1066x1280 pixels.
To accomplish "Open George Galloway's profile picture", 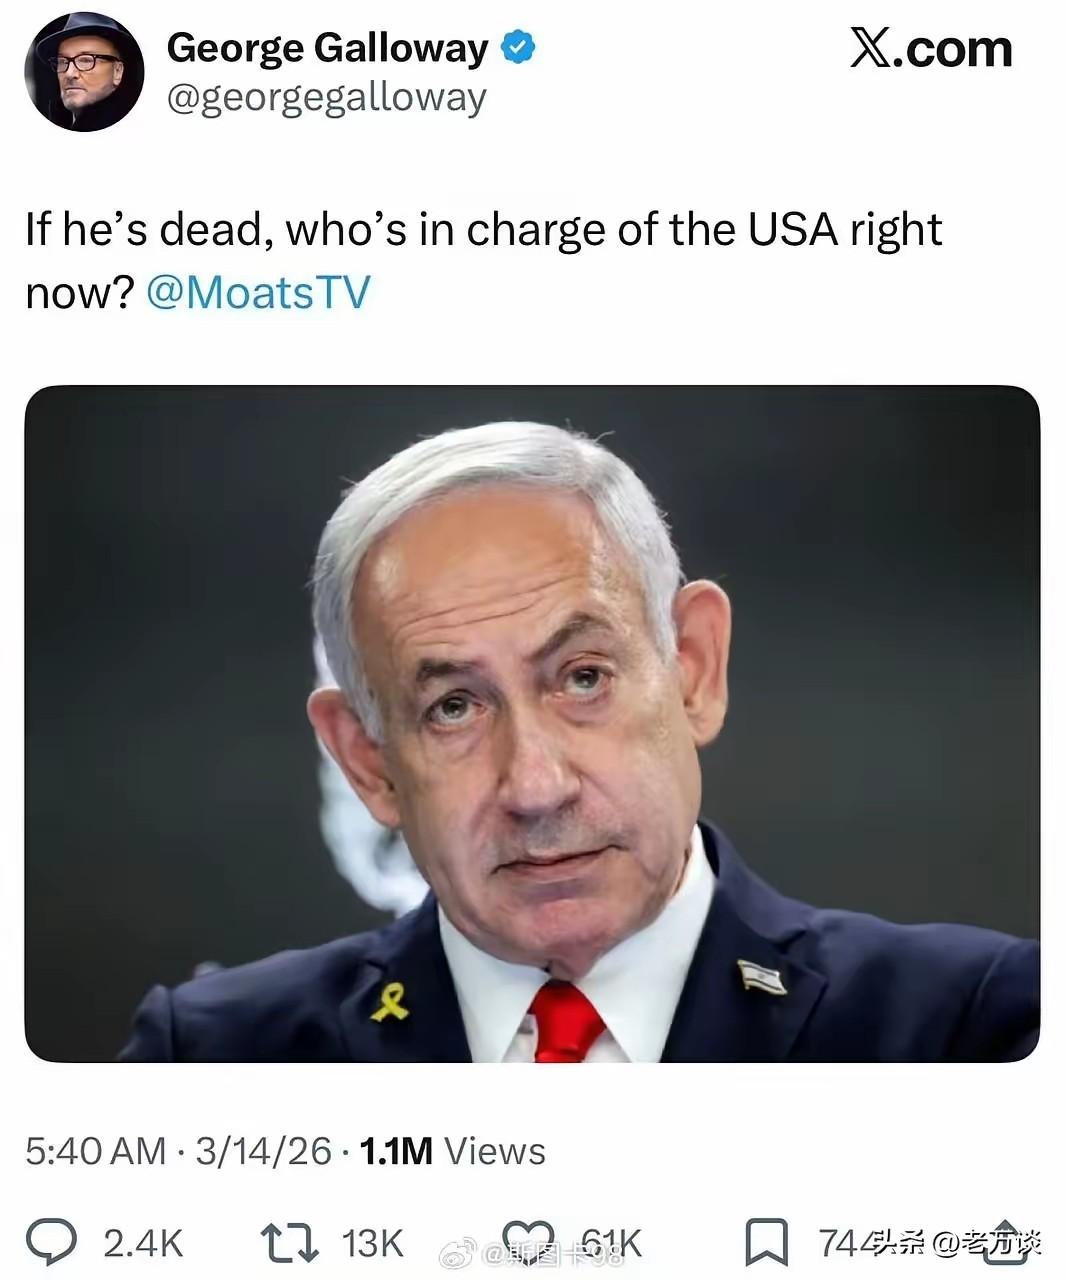I will coord(85,70).
